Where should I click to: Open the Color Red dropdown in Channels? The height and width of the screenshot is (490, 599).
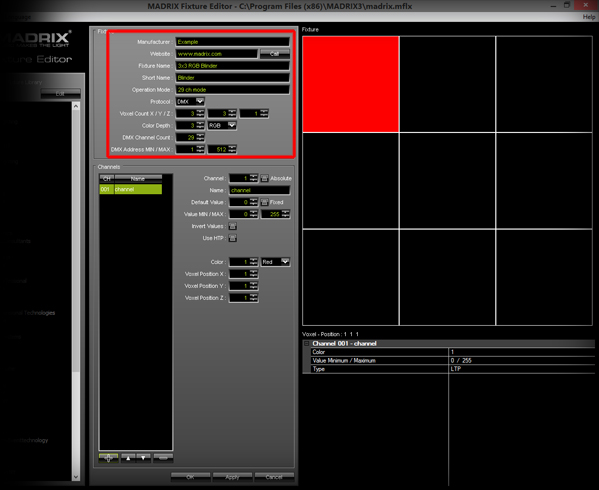275,262
